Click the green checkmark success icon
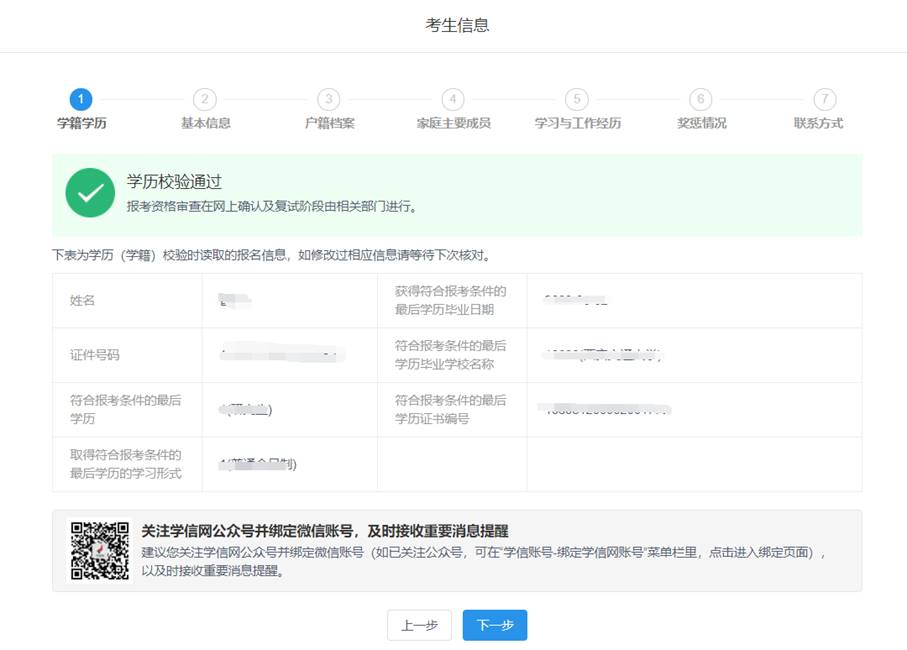Screen dimensions: 907x650 [90, 193]
